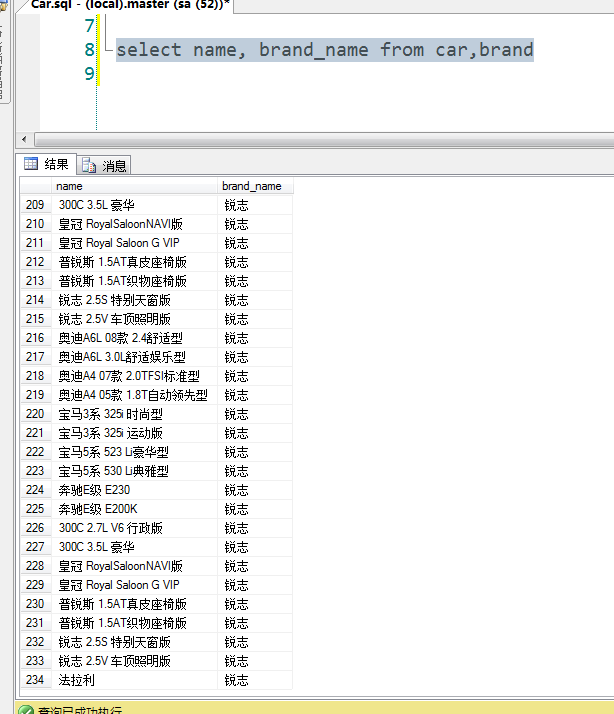614x714 pixels.
Task: Click the editor horizontal scrollbar track
Action: [324, 139]
